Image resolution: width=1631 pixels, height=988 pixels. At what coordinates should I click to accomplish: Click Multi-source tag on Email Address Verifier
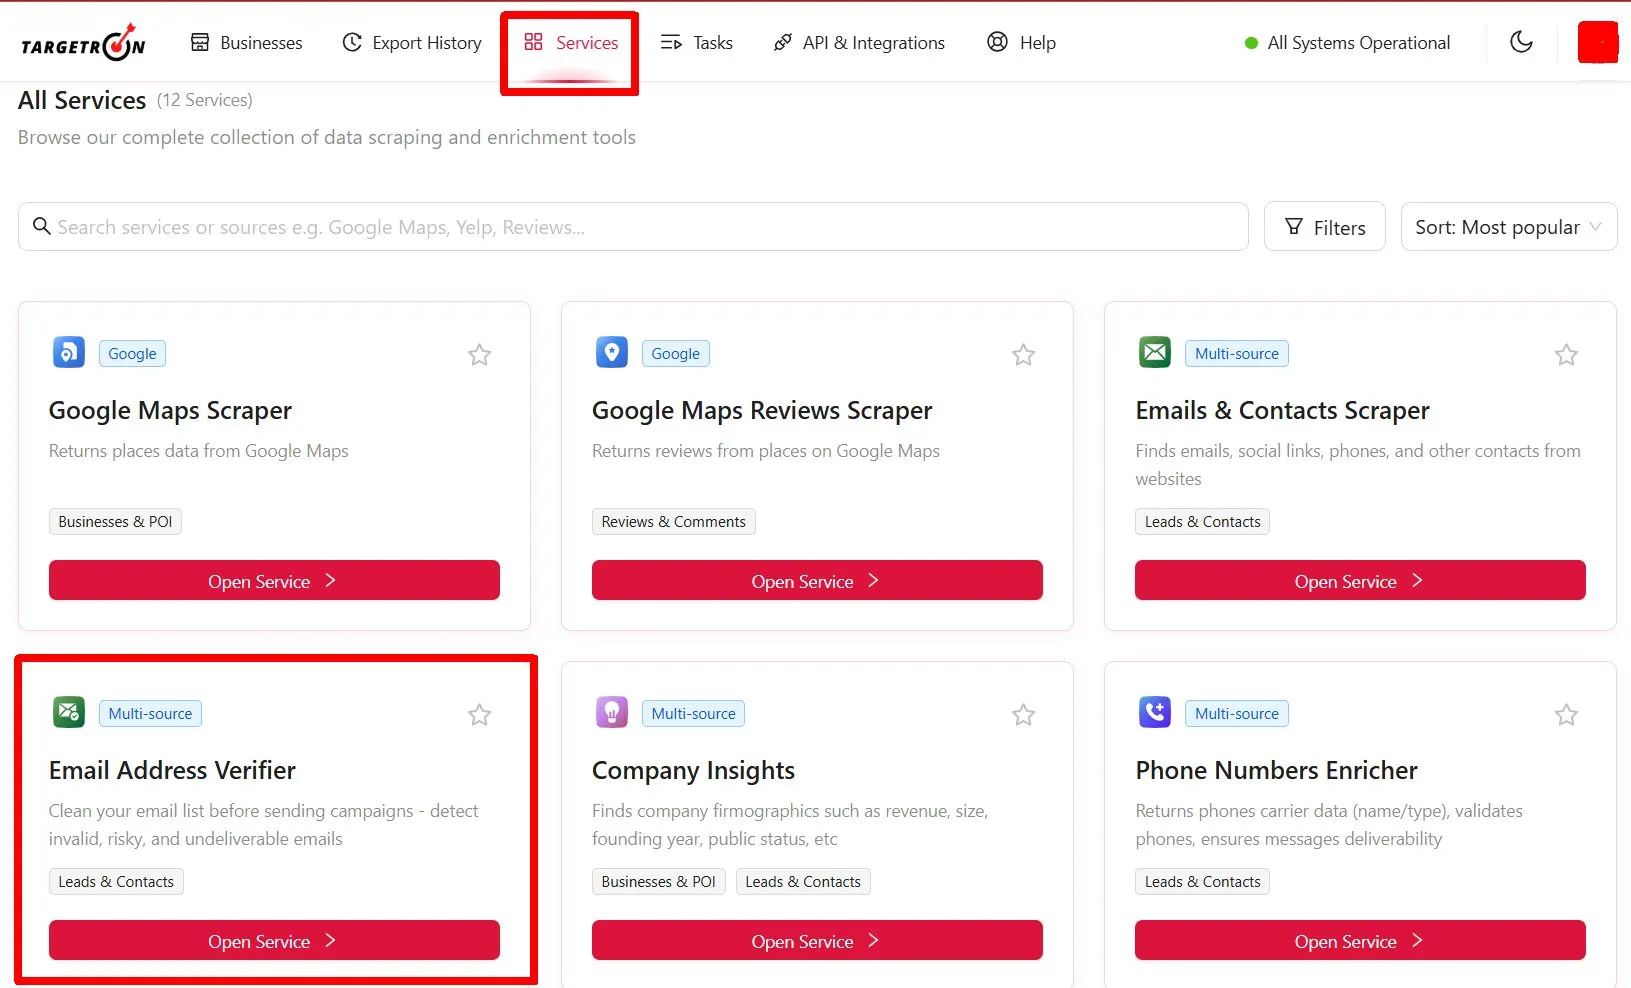tap(150, 714)
